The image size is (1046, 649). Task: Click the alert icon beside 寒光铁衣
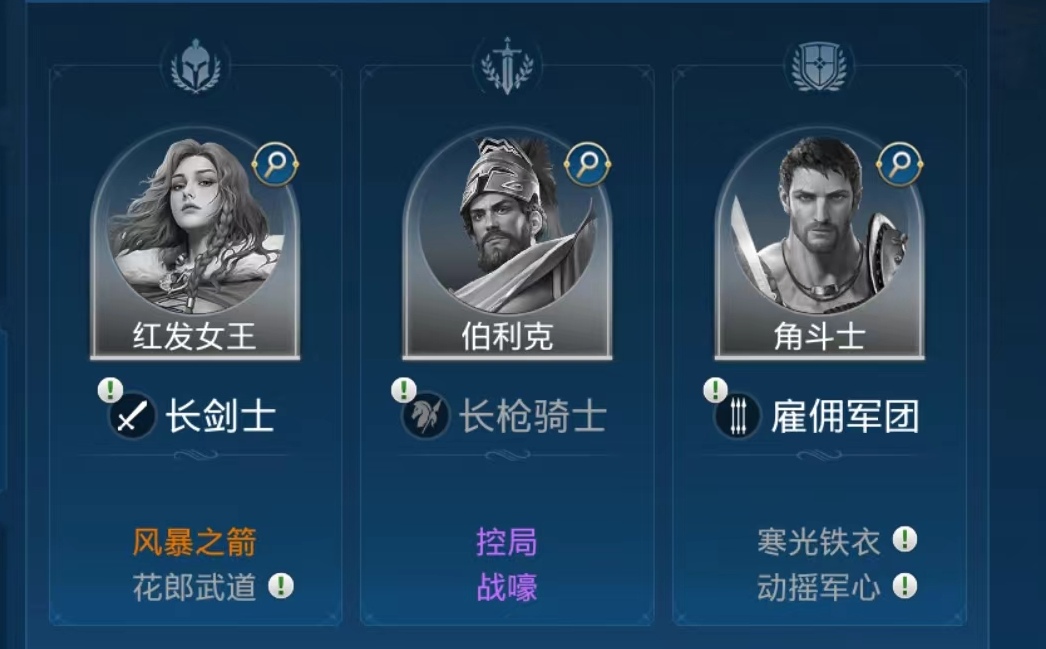point(905,539)
